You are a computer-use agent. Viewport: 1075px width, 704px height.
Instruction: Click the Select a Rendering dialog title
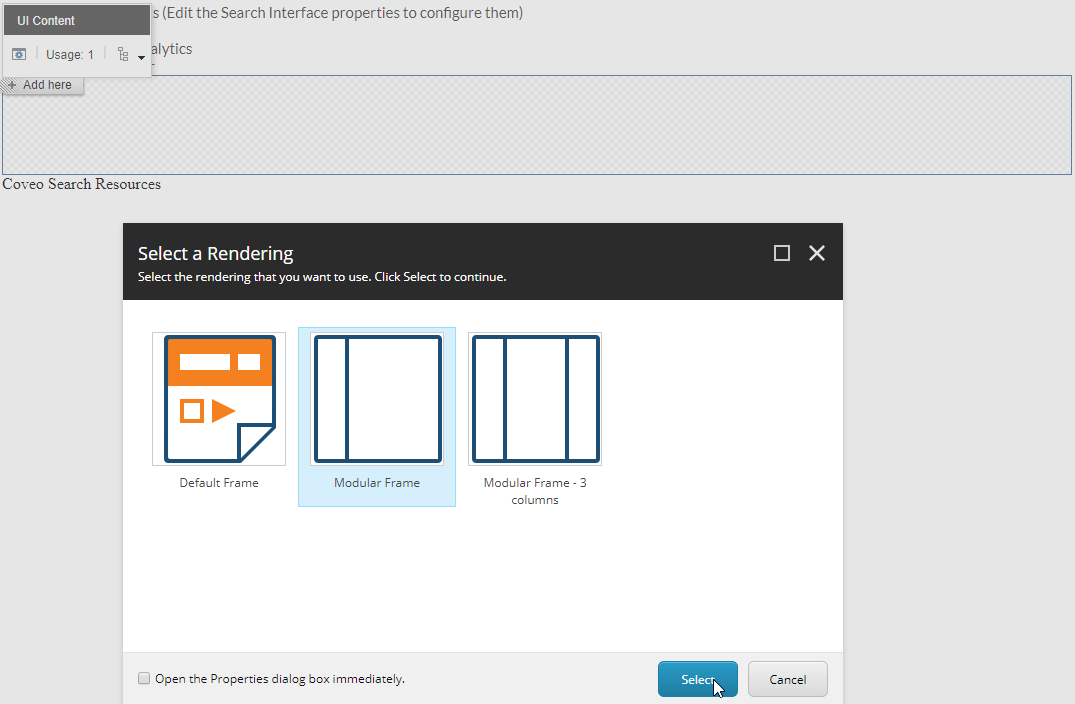214,253
